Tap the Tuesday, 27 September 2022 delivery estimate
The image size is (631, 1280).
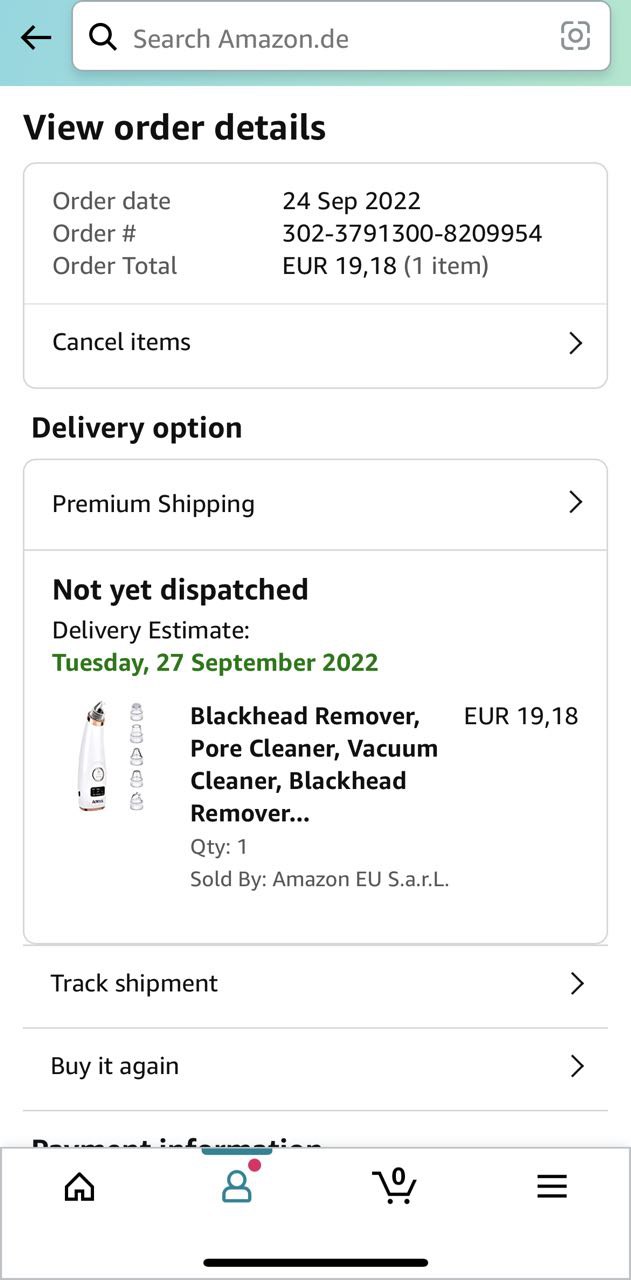click(215, 662)
